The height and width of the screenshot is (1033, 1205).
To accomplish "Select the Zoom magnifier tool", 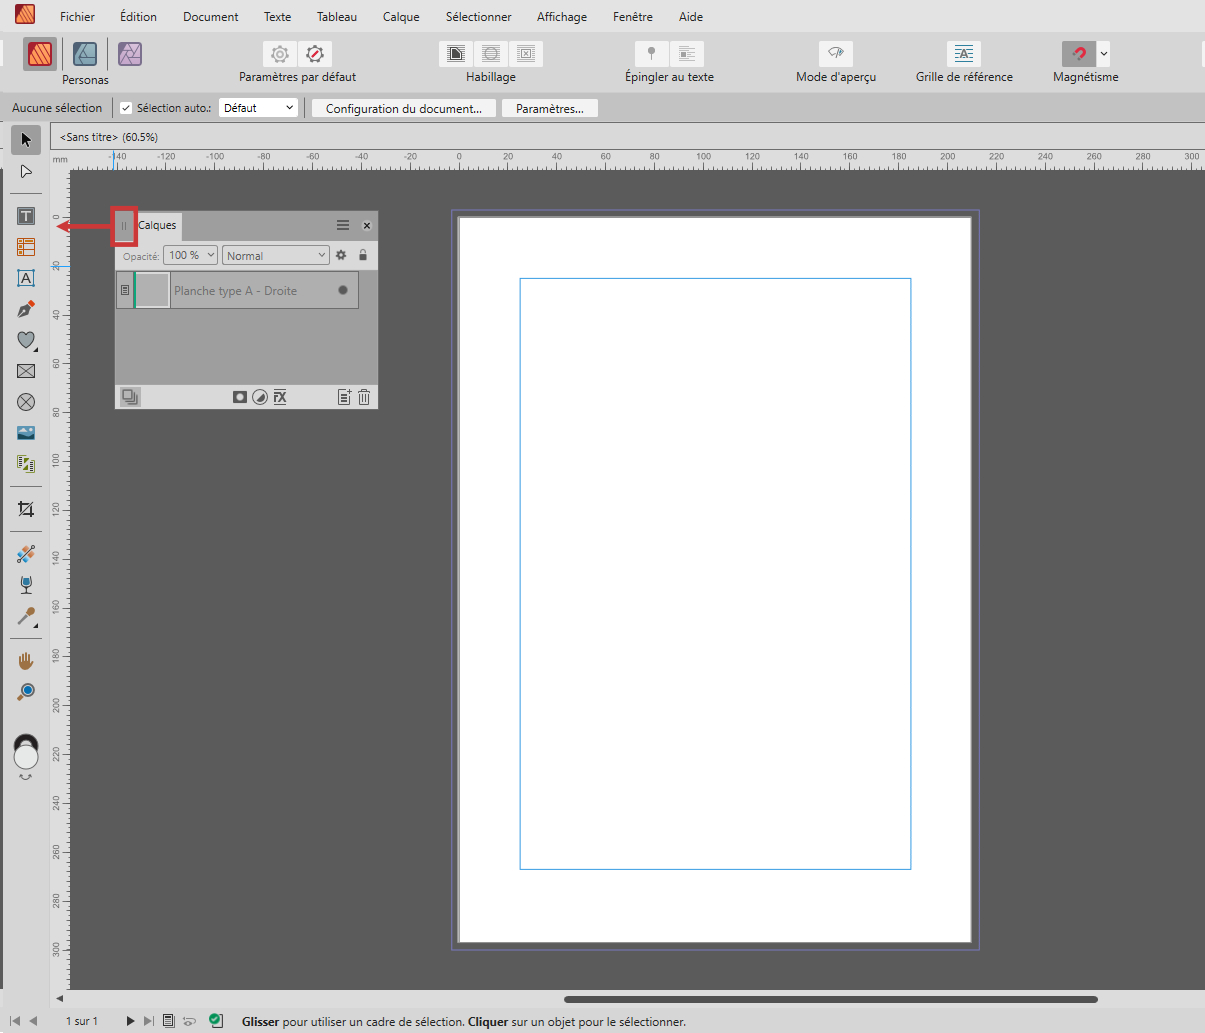I will (26, 692).
